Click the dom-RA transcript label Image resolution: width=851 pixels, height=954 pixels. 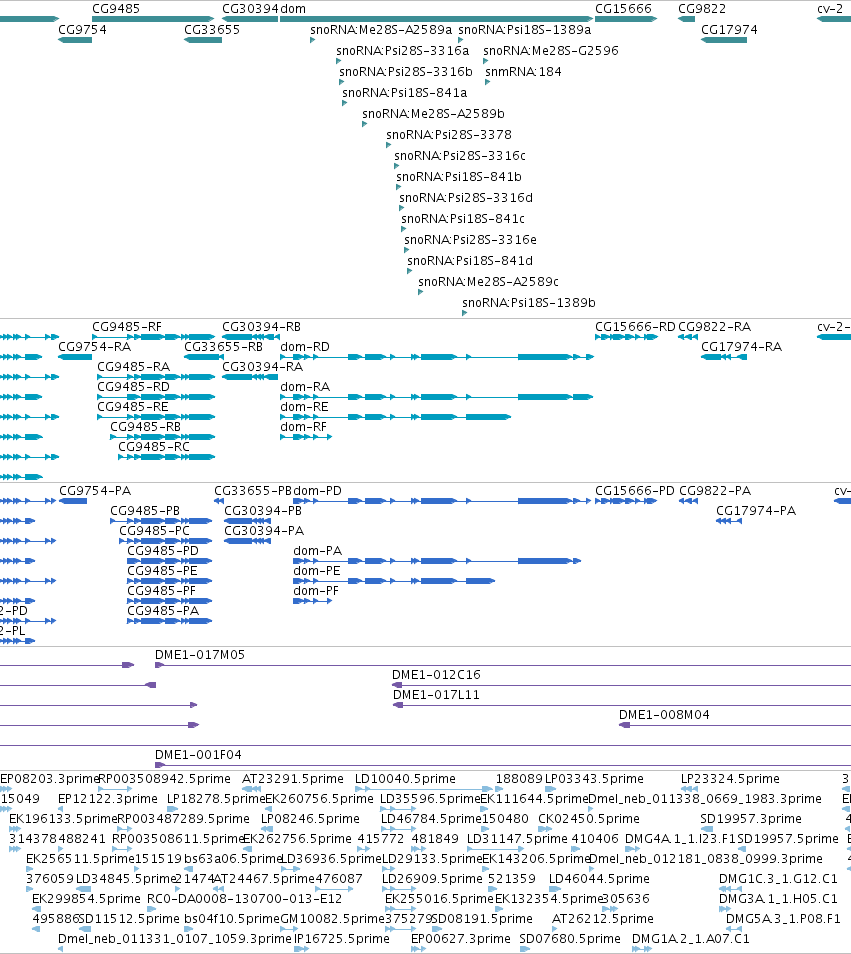(305, 386)
